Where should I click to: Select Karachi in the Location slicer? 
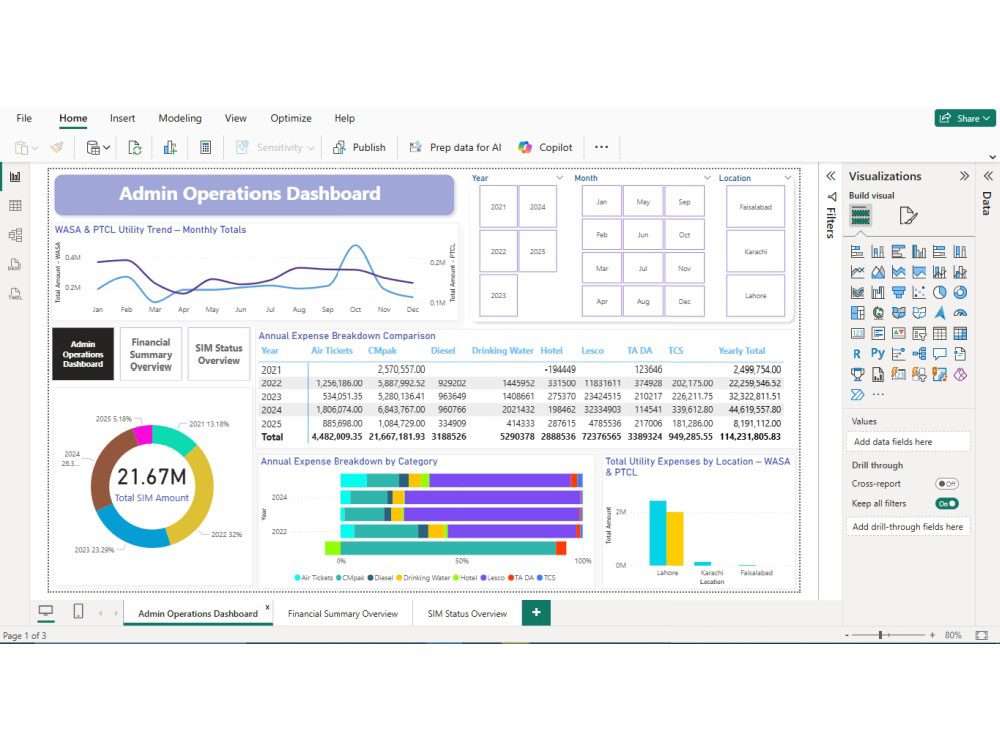(756, 251)
